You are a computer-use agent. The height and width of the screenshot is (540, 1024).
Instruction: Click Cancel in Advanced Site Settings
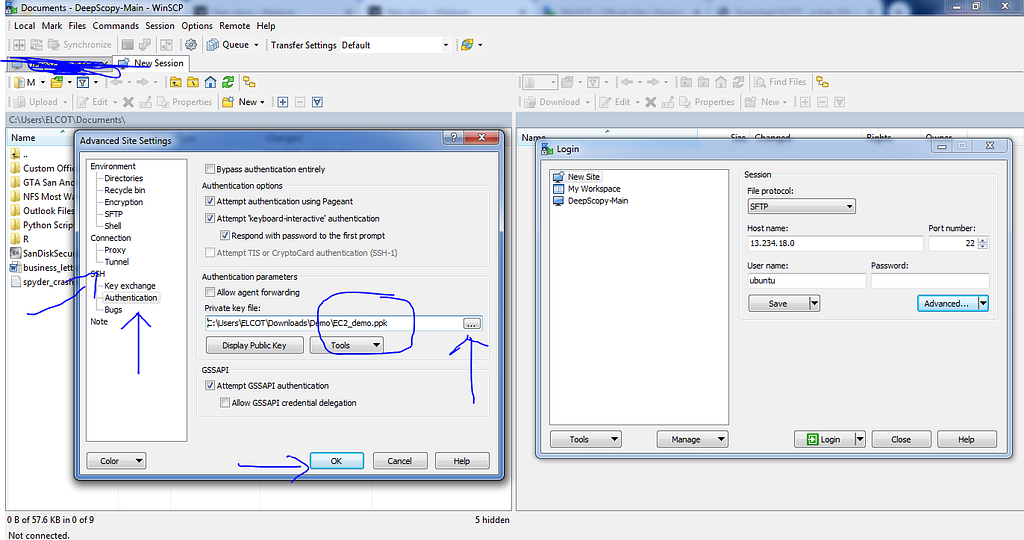[400, 460]
